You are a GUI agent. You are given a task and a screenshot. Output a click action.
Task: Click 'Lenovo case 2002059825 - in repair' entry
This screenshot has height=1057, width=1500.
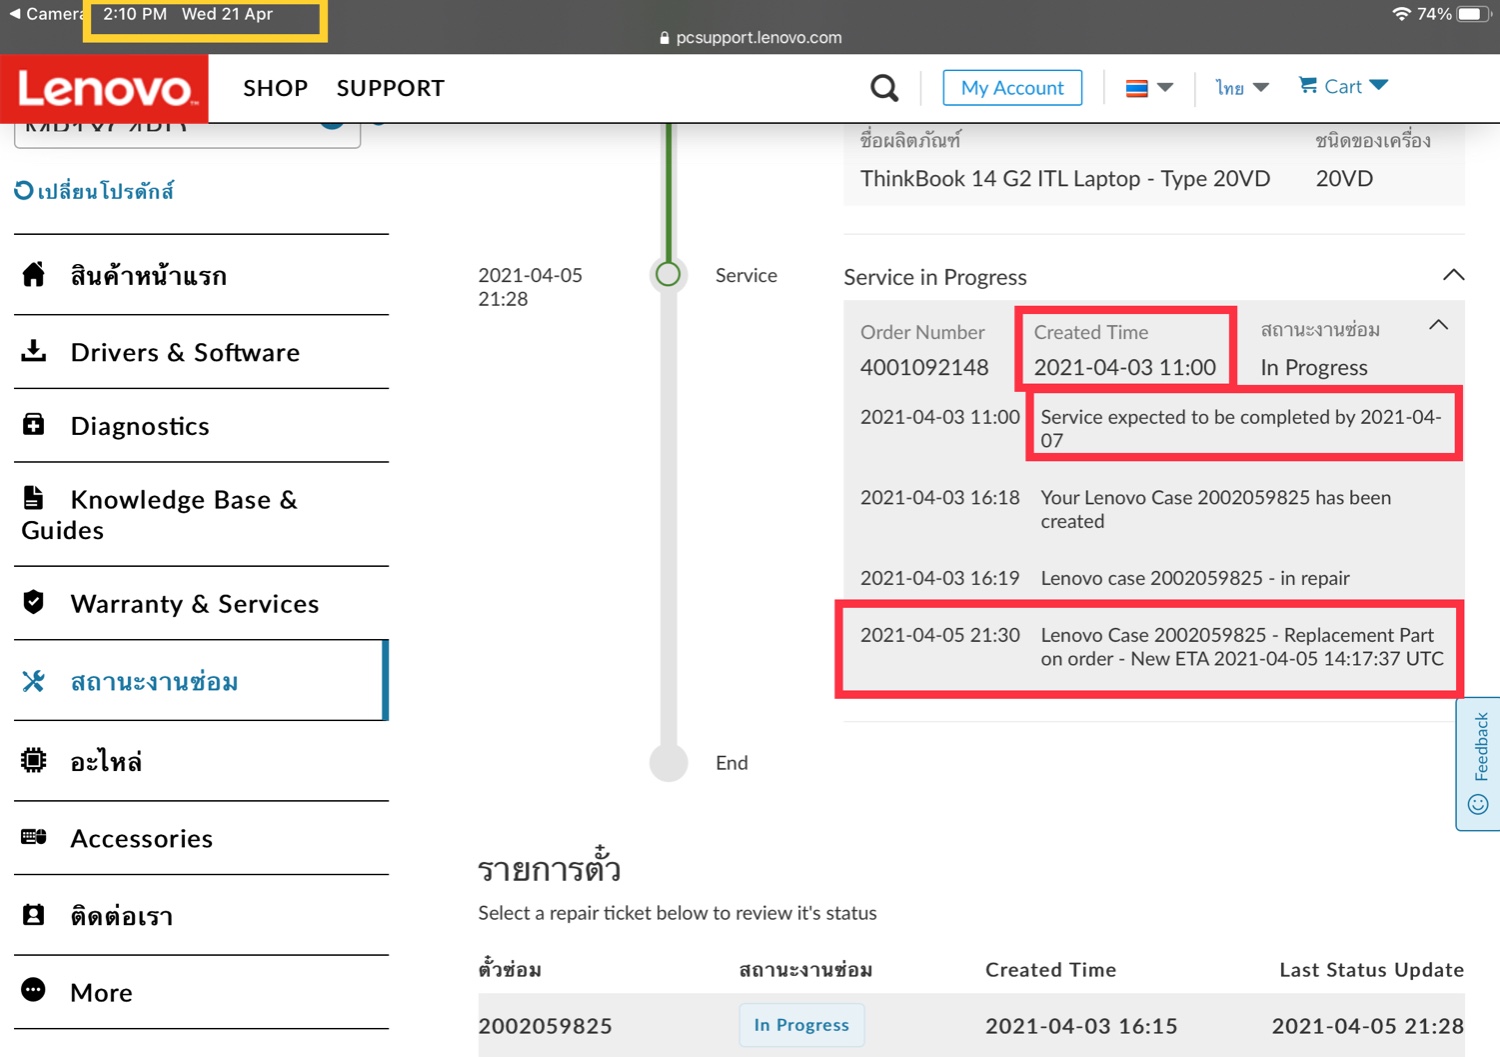1195,578
